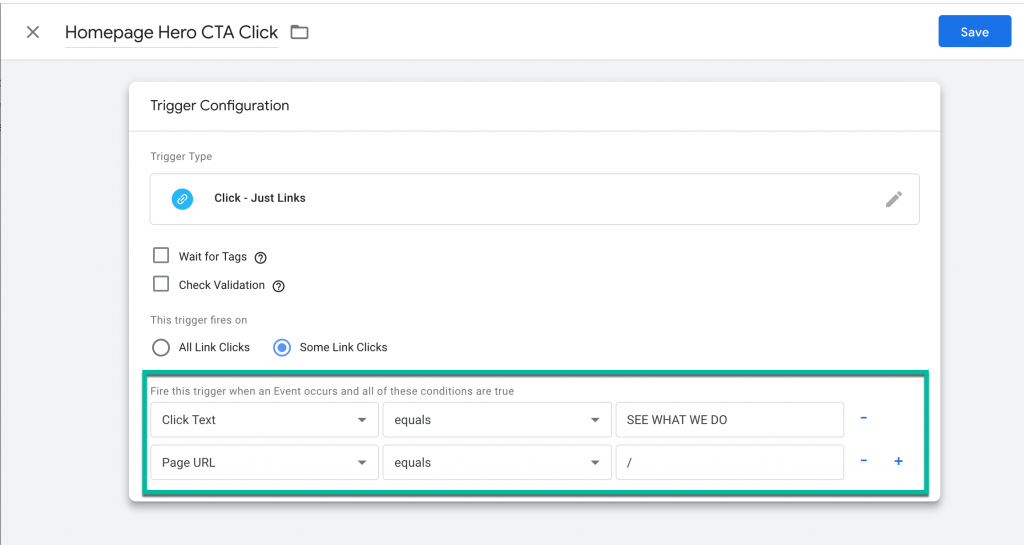Open the folder icon beside the trigger name
The width and height of the screenshot is (1024, 545).
[299, 32]
